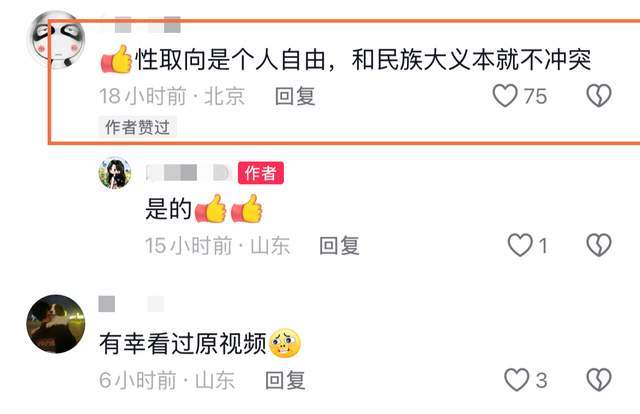Viewport: 640px width, 414px height.
Task: Like the Beijing comment with 75 likes
Action: point(505,96)
